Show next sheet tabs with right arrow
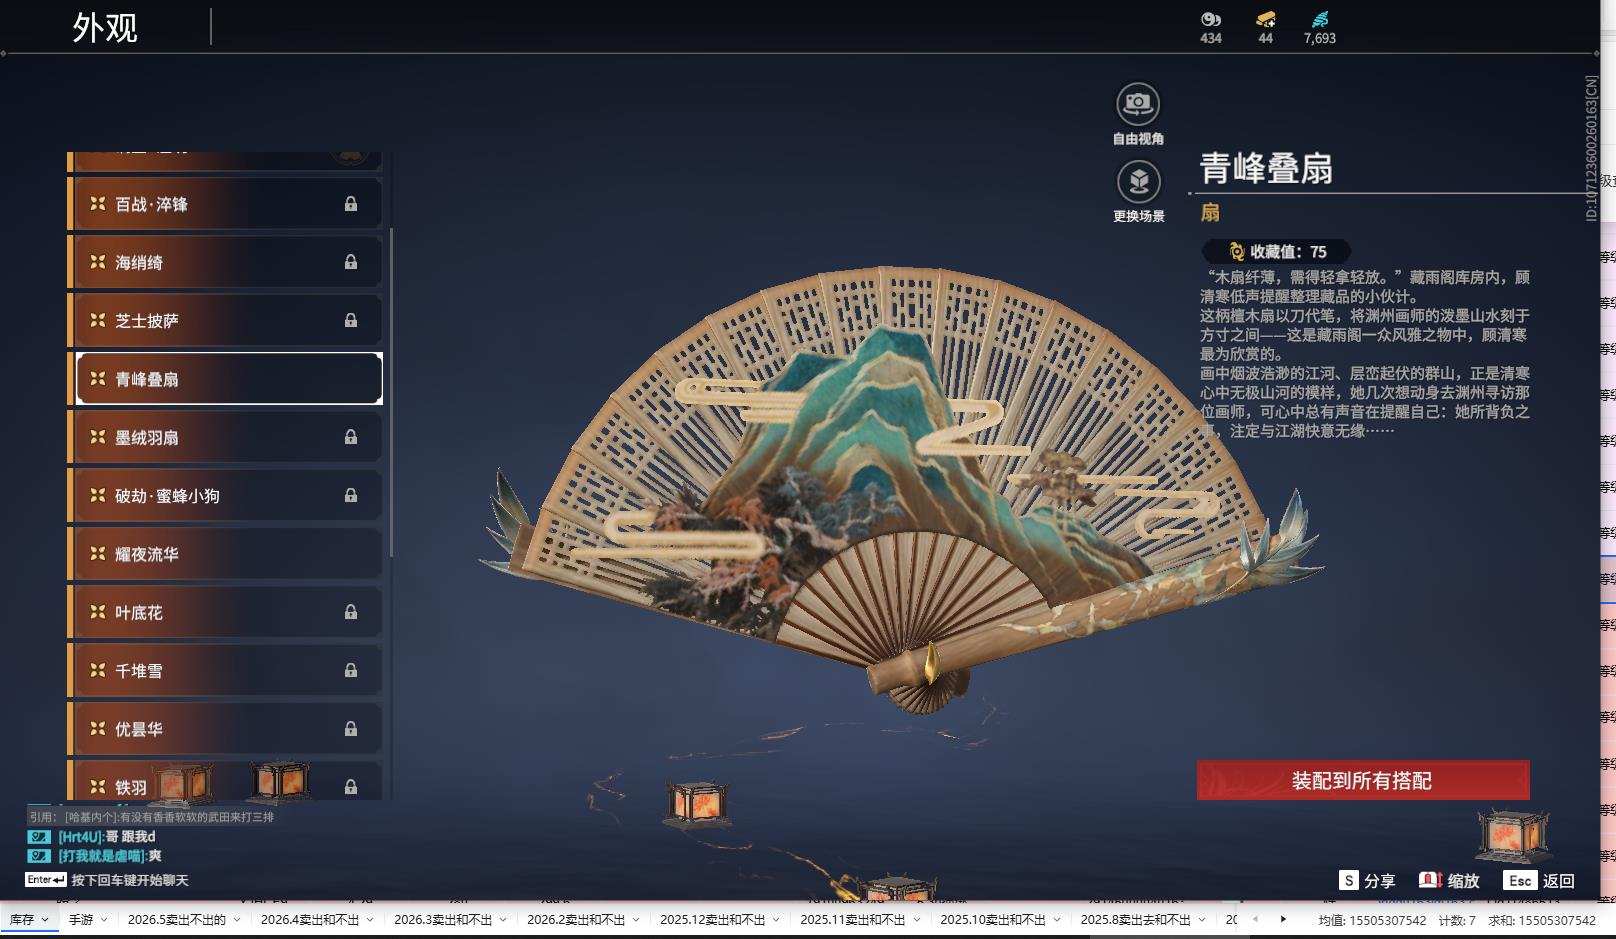This screenshot has height=939, width=1616. pyautogui.click(x=1283, y=919)
